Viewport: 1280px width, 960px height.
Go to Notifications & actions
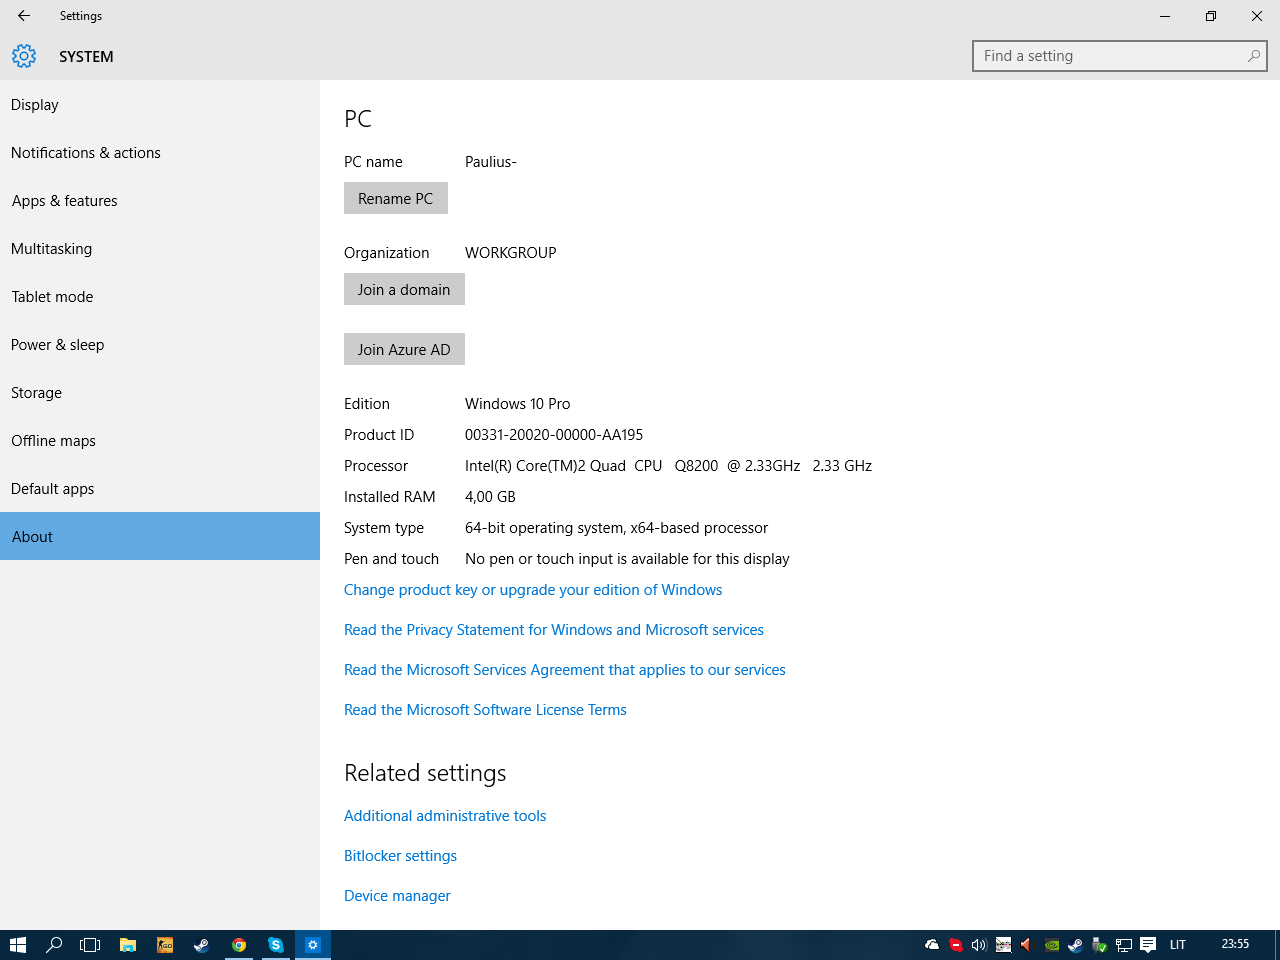coord(160,152)
